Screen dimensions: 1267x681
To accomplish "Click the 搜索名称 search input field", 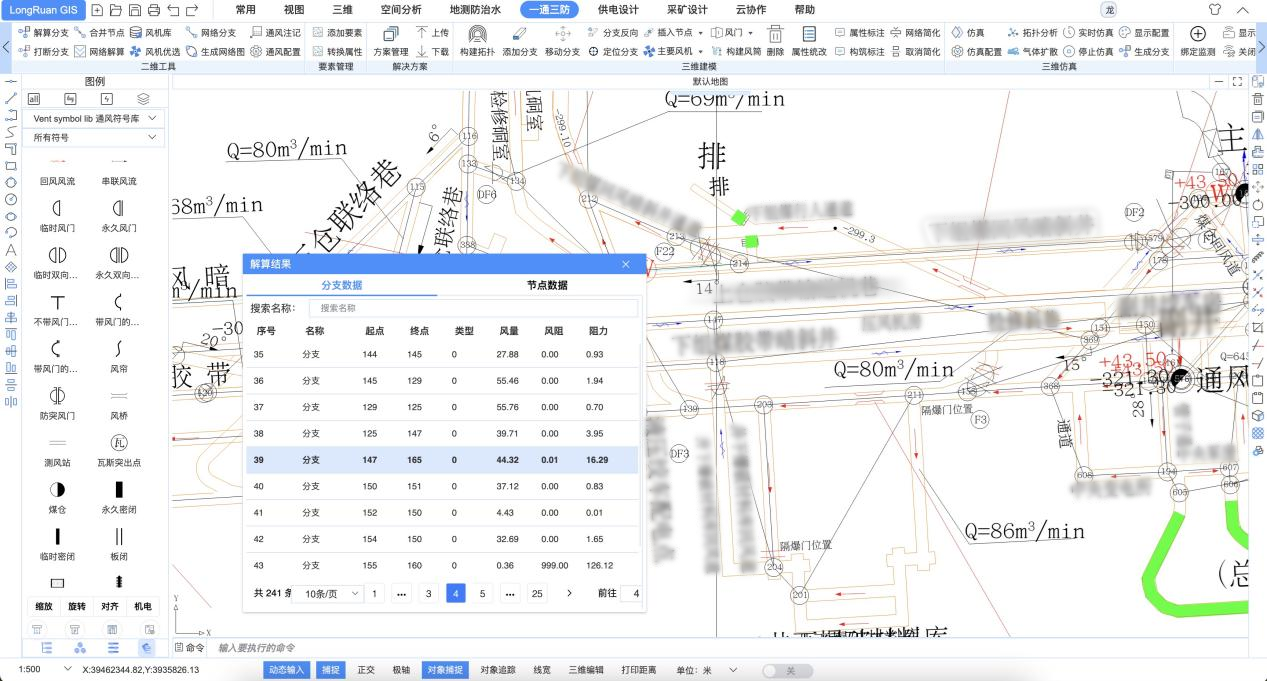I will (x=475, y=308).
